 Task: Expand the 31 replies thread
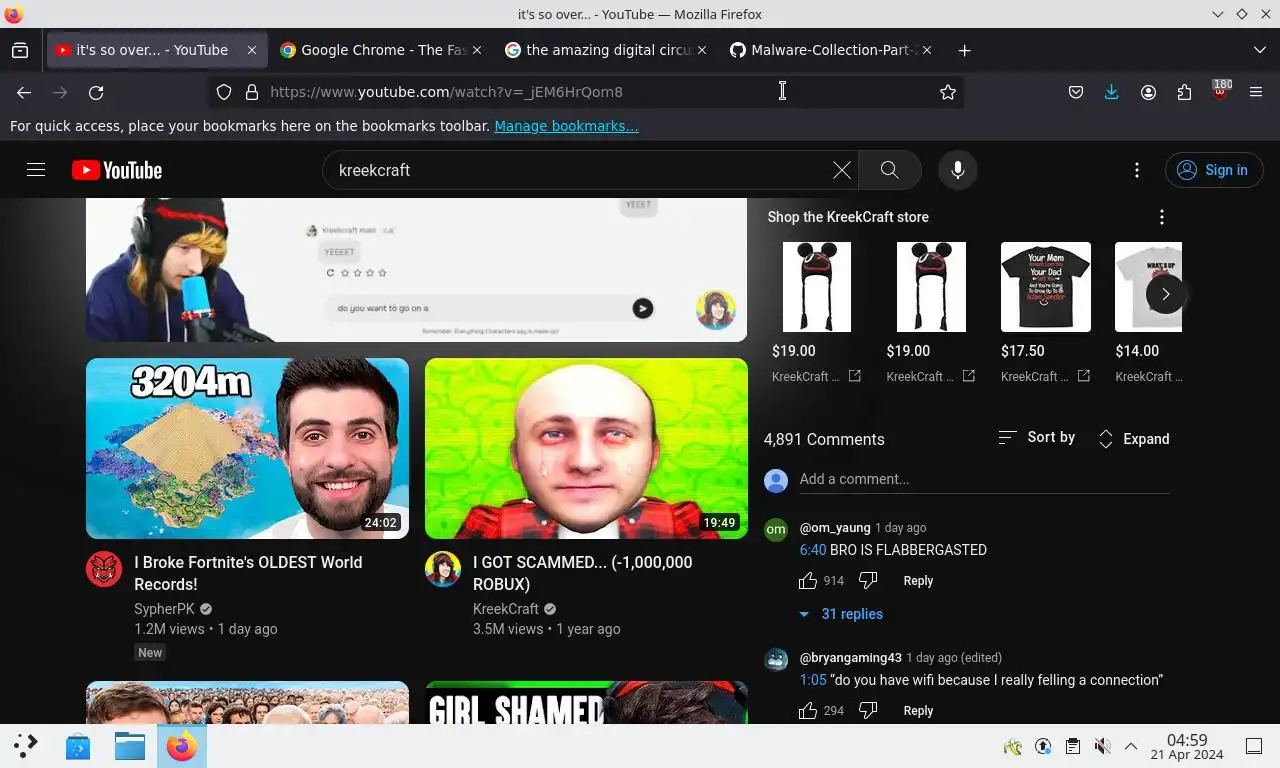point(840,614)
